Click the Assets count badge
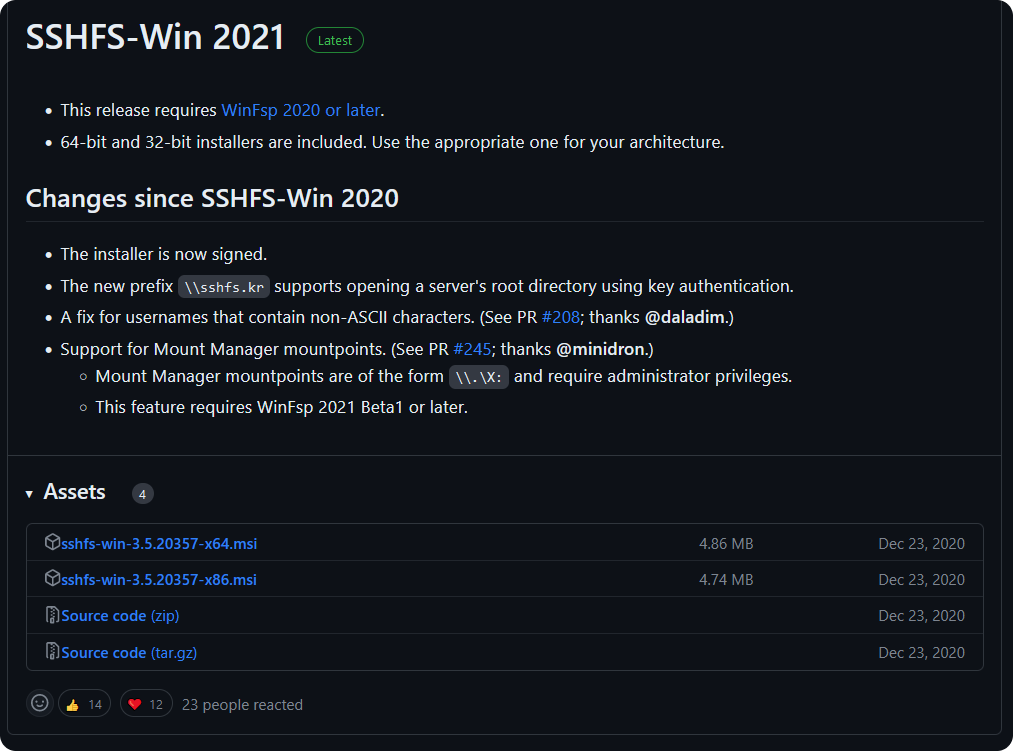Image resolution: width=1013 pixels, height=751 pixels. click(x=143, y=494)
